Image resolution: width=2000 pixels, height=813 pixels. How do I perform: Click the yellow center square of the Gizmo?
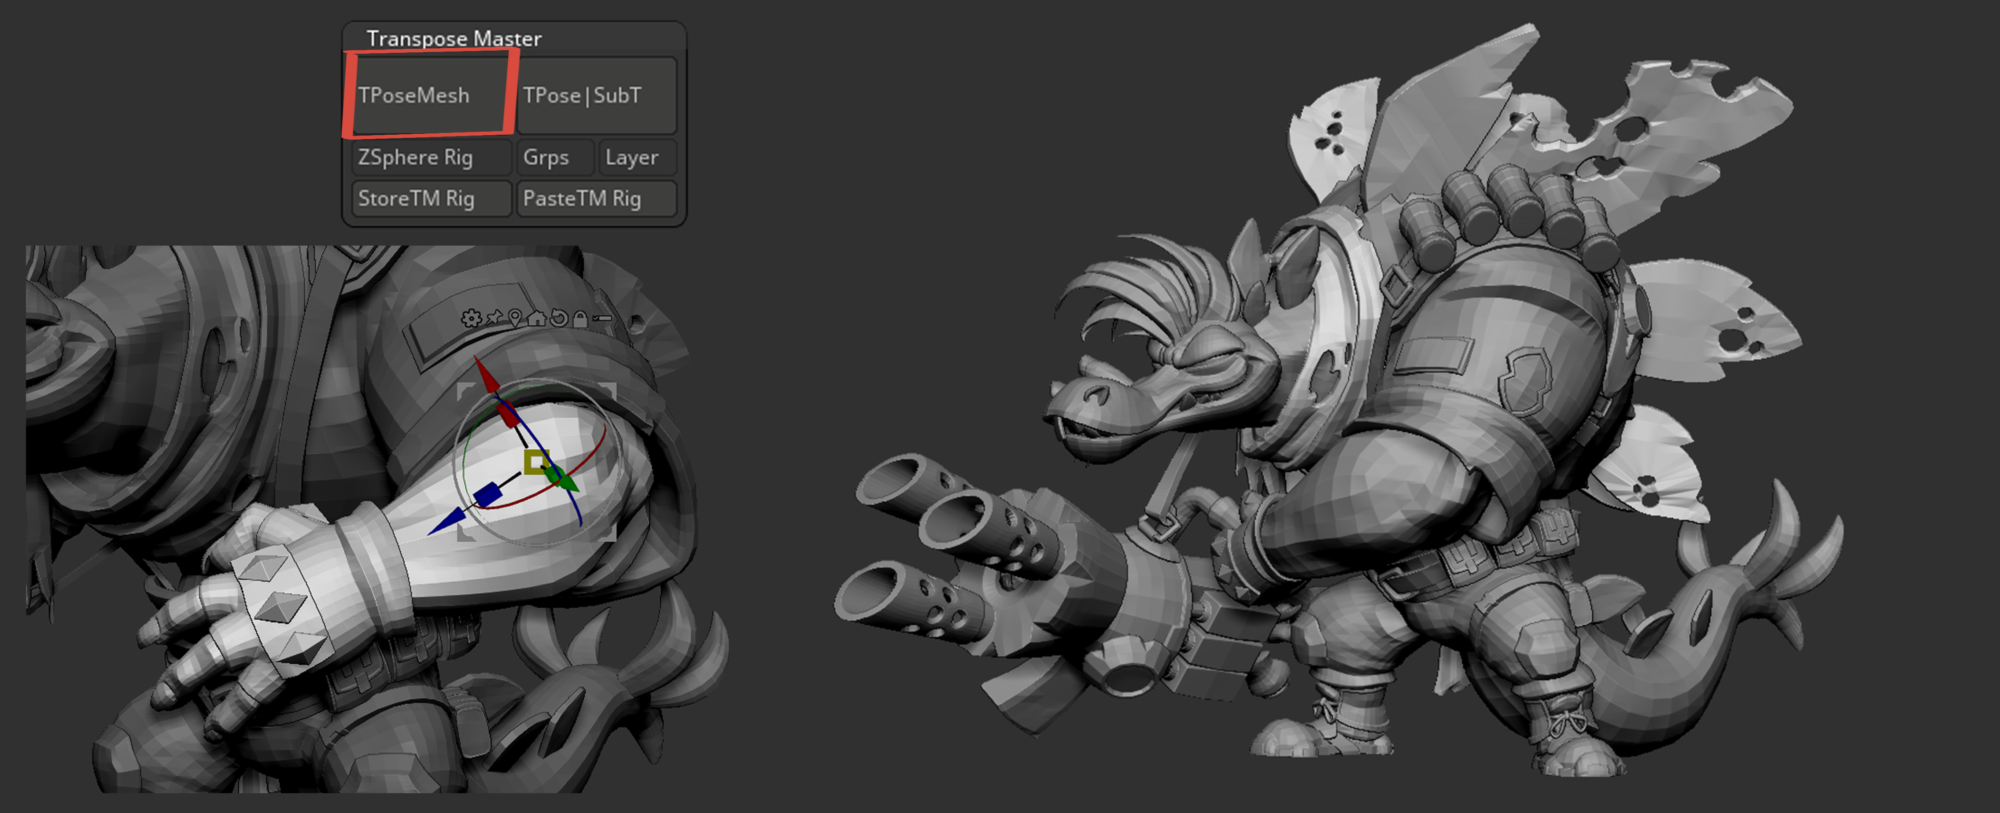[536, 461]
